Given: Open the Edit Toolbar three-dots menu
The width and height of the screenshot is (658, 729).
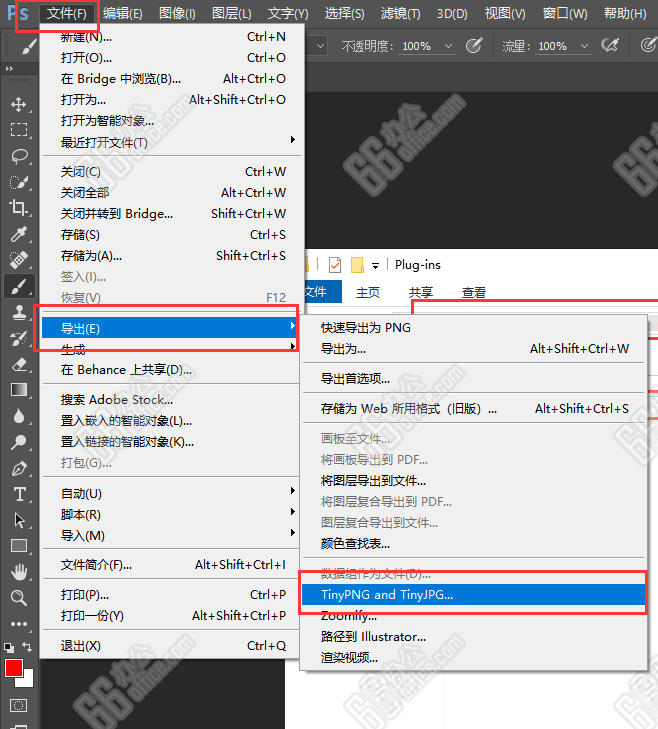Looking at the screenshot, I should [19, 624].
